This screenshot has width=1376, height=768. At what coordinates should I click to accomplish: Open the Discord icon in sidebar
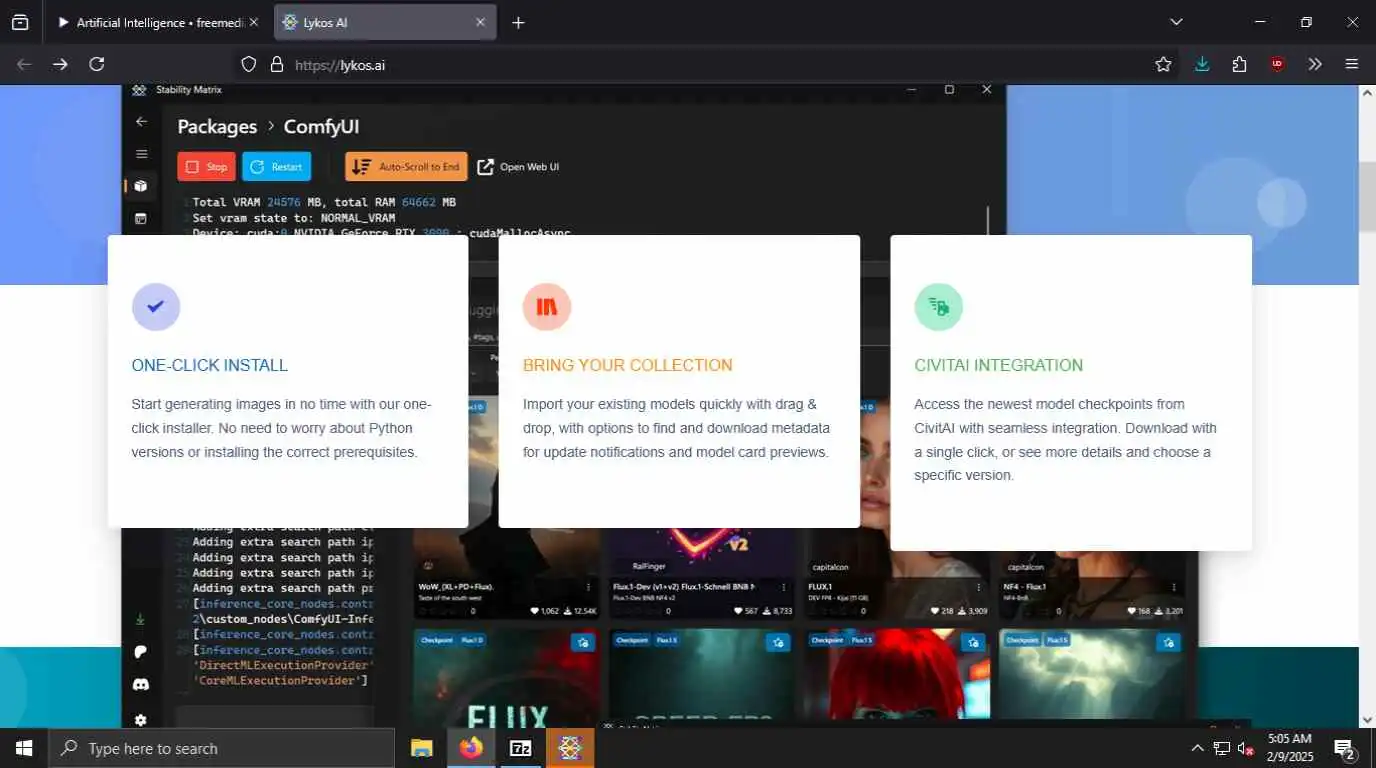click(140, 685)
